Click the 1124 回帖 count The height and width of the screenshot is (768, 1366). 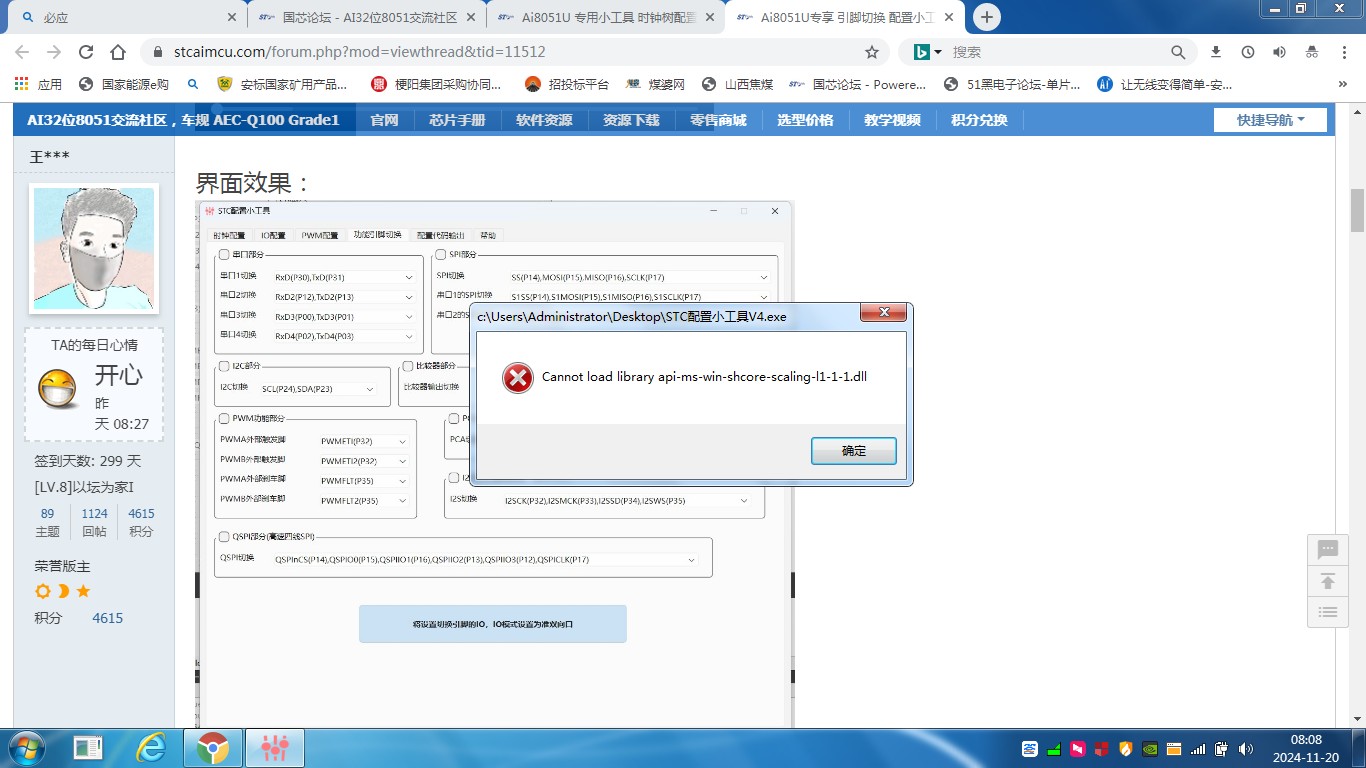pos(95,522)
